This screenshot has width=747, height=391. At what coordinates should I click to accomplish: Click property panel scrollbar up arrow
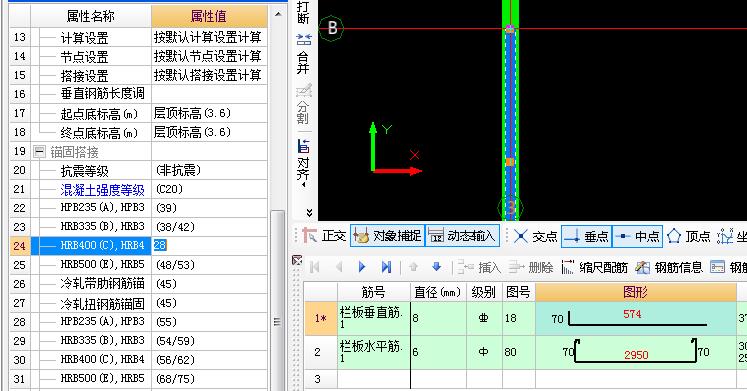coord(278,14)
